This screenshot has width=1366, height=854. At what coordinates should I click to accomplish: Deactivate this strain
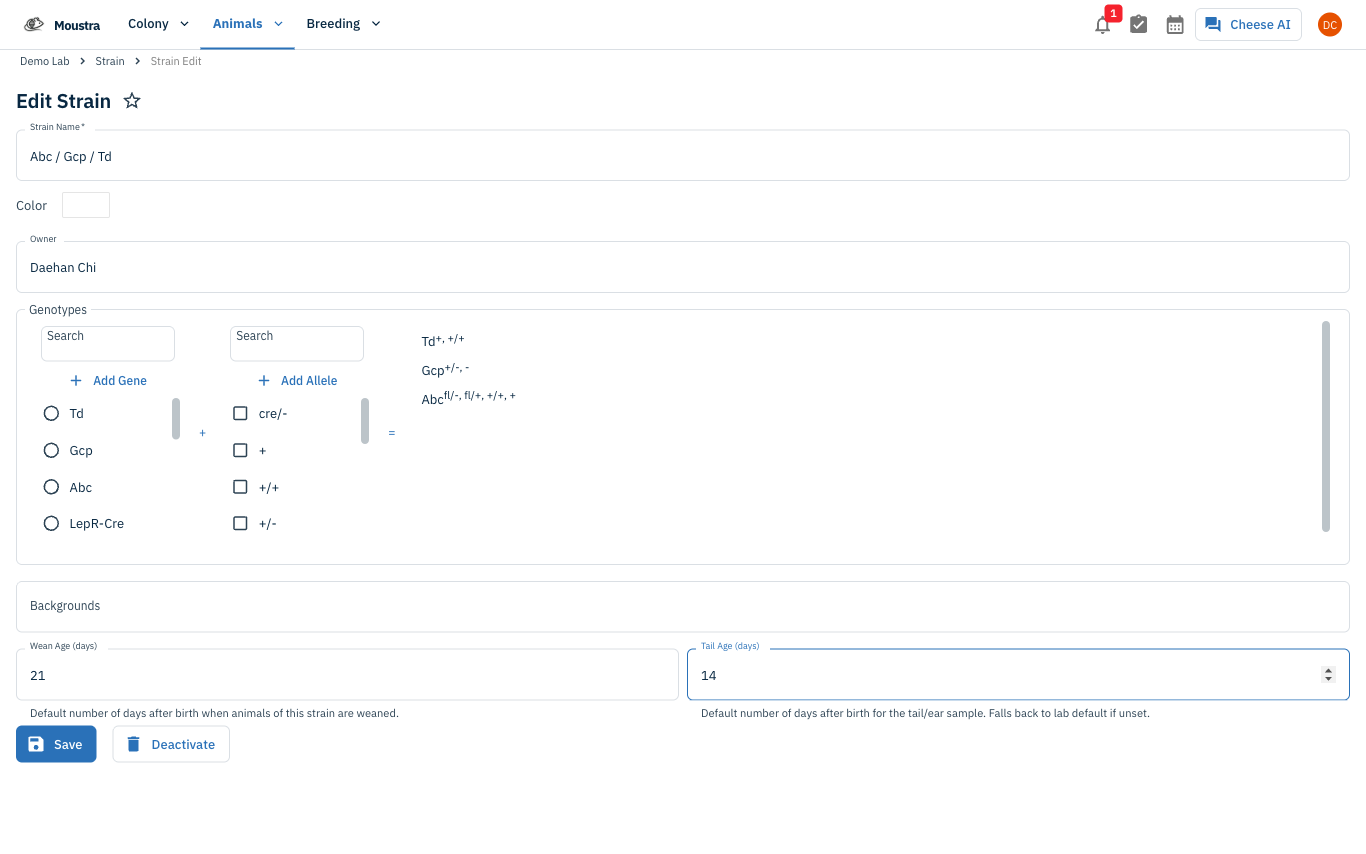point(171,744)
